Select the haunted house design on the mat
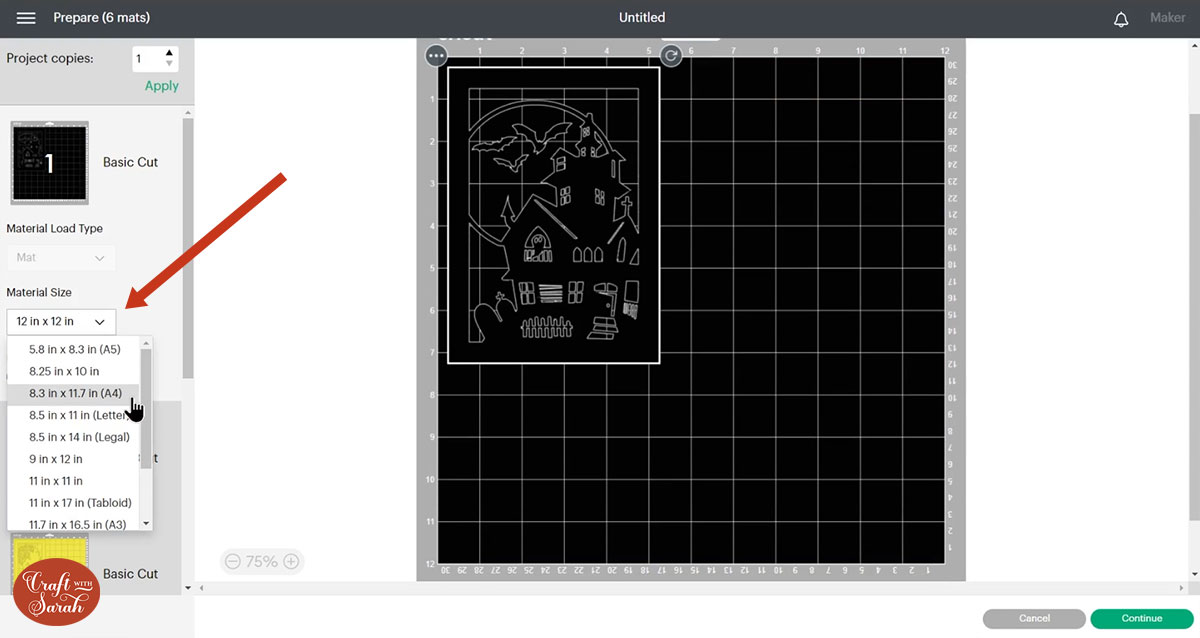Viewport: 1200px width, 638px height. (x=553, y=215)
